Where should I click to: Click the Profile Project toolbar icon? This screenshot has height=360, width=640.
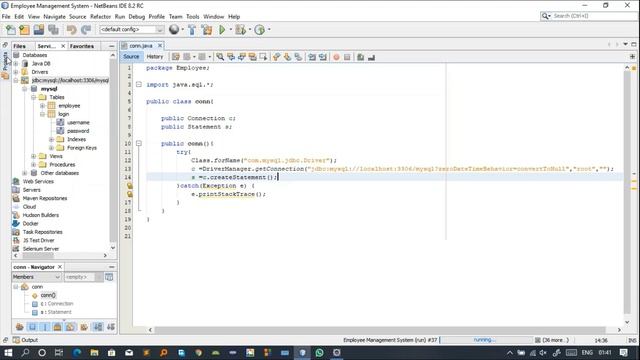click(x=259, y=30)
